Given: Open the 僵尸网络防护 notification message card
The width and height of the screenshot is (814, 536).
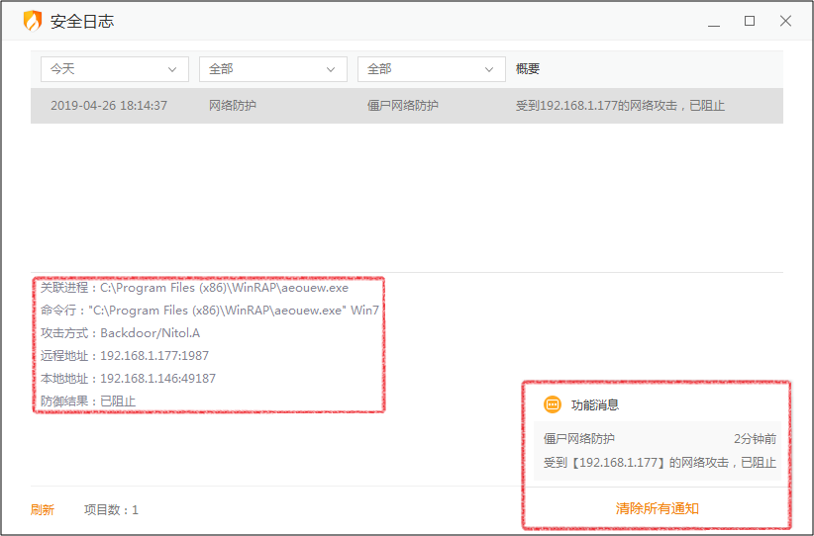Looking at the screenshot, I should pyautogui.click(x=657, y=451).
